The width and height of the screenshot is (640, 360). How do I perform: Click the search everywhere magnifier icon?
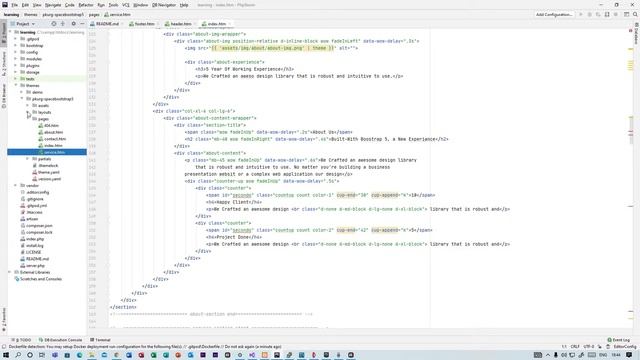pos(635,14)
